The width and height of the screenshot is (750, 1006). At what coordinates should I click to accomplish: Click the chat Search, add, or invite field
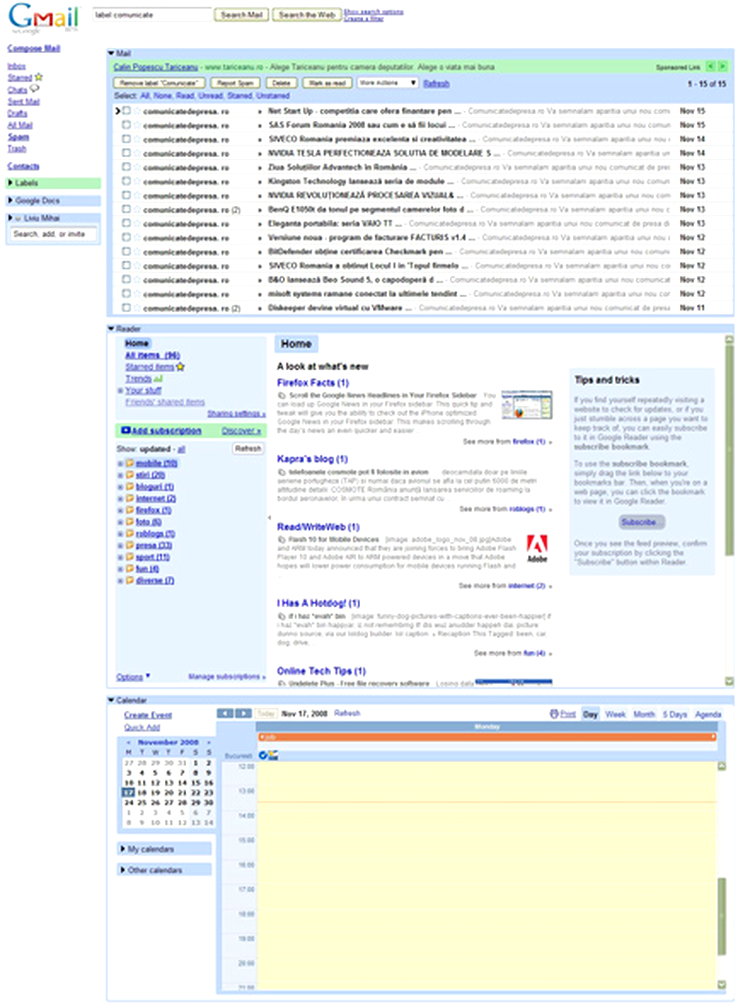point(54,234)
